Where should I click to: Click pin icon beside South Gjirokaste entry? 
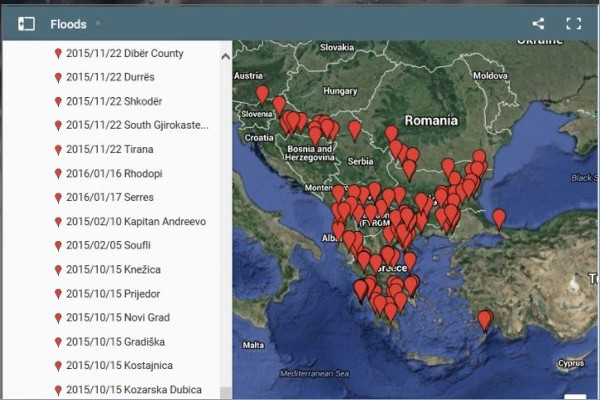(58, 126)
